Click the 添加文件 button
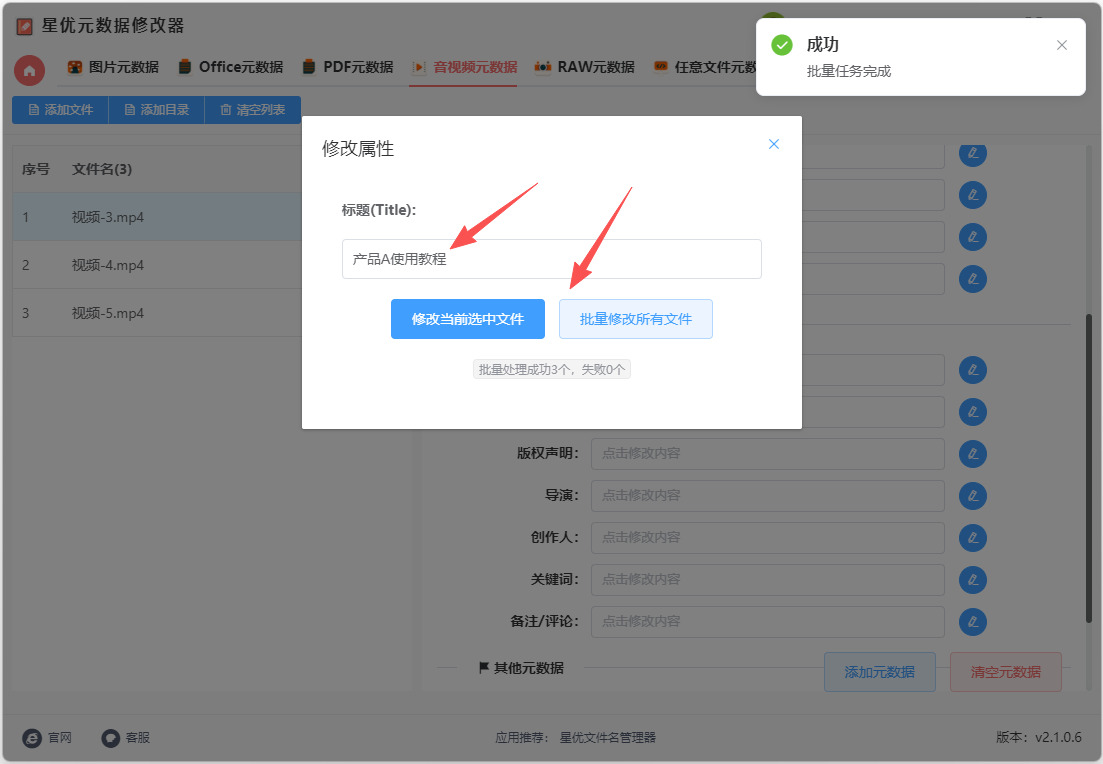This screenshot has width=1103, height=764. point(60,110)
